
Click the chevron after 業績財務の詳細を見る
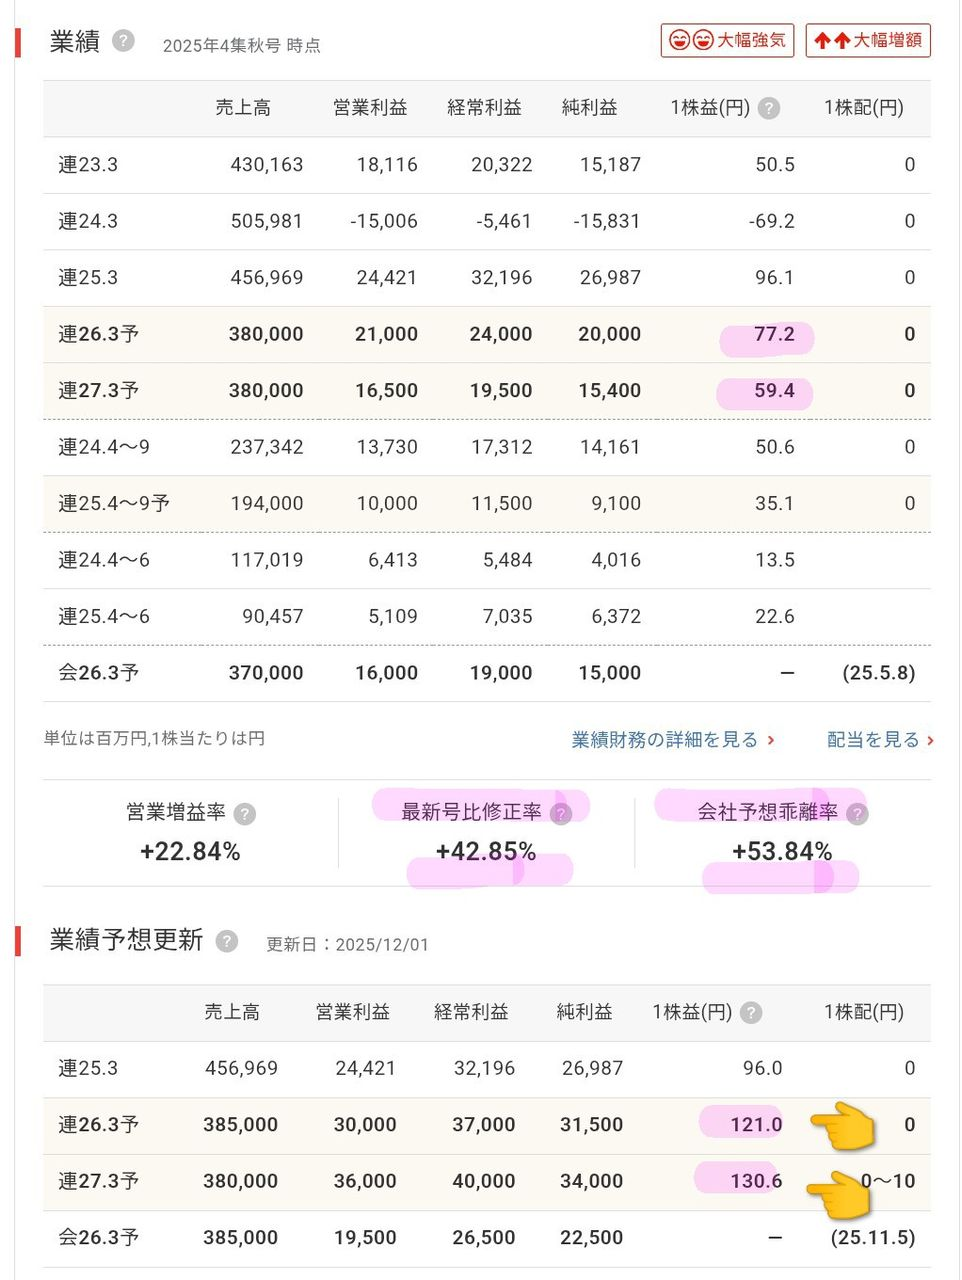tap(771, 741)
